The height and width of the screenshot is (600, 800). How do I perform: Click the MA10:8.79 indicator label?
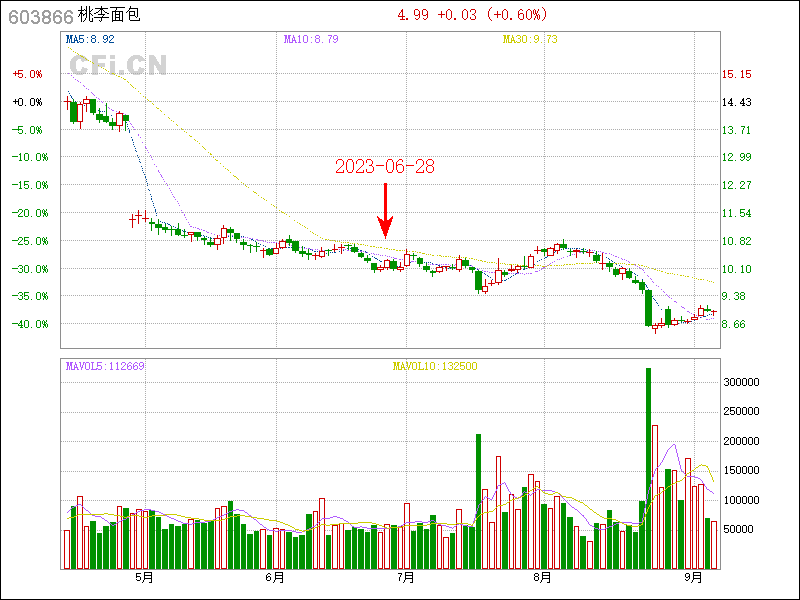[311, 39]
